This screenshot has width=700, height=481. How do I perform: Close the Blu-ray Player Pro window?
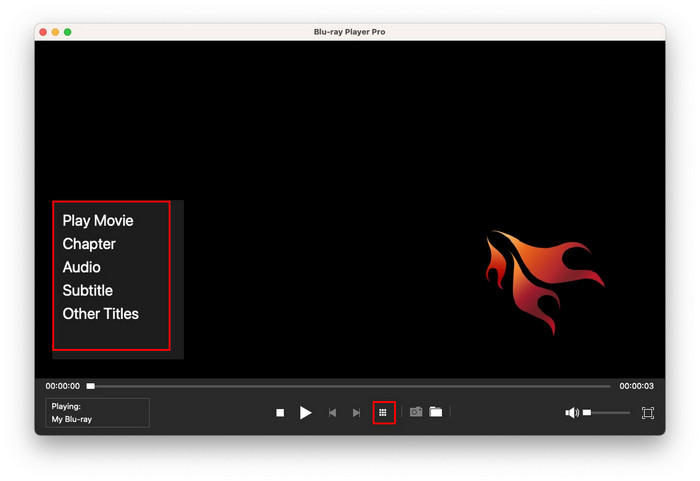[x=43, y=32]
